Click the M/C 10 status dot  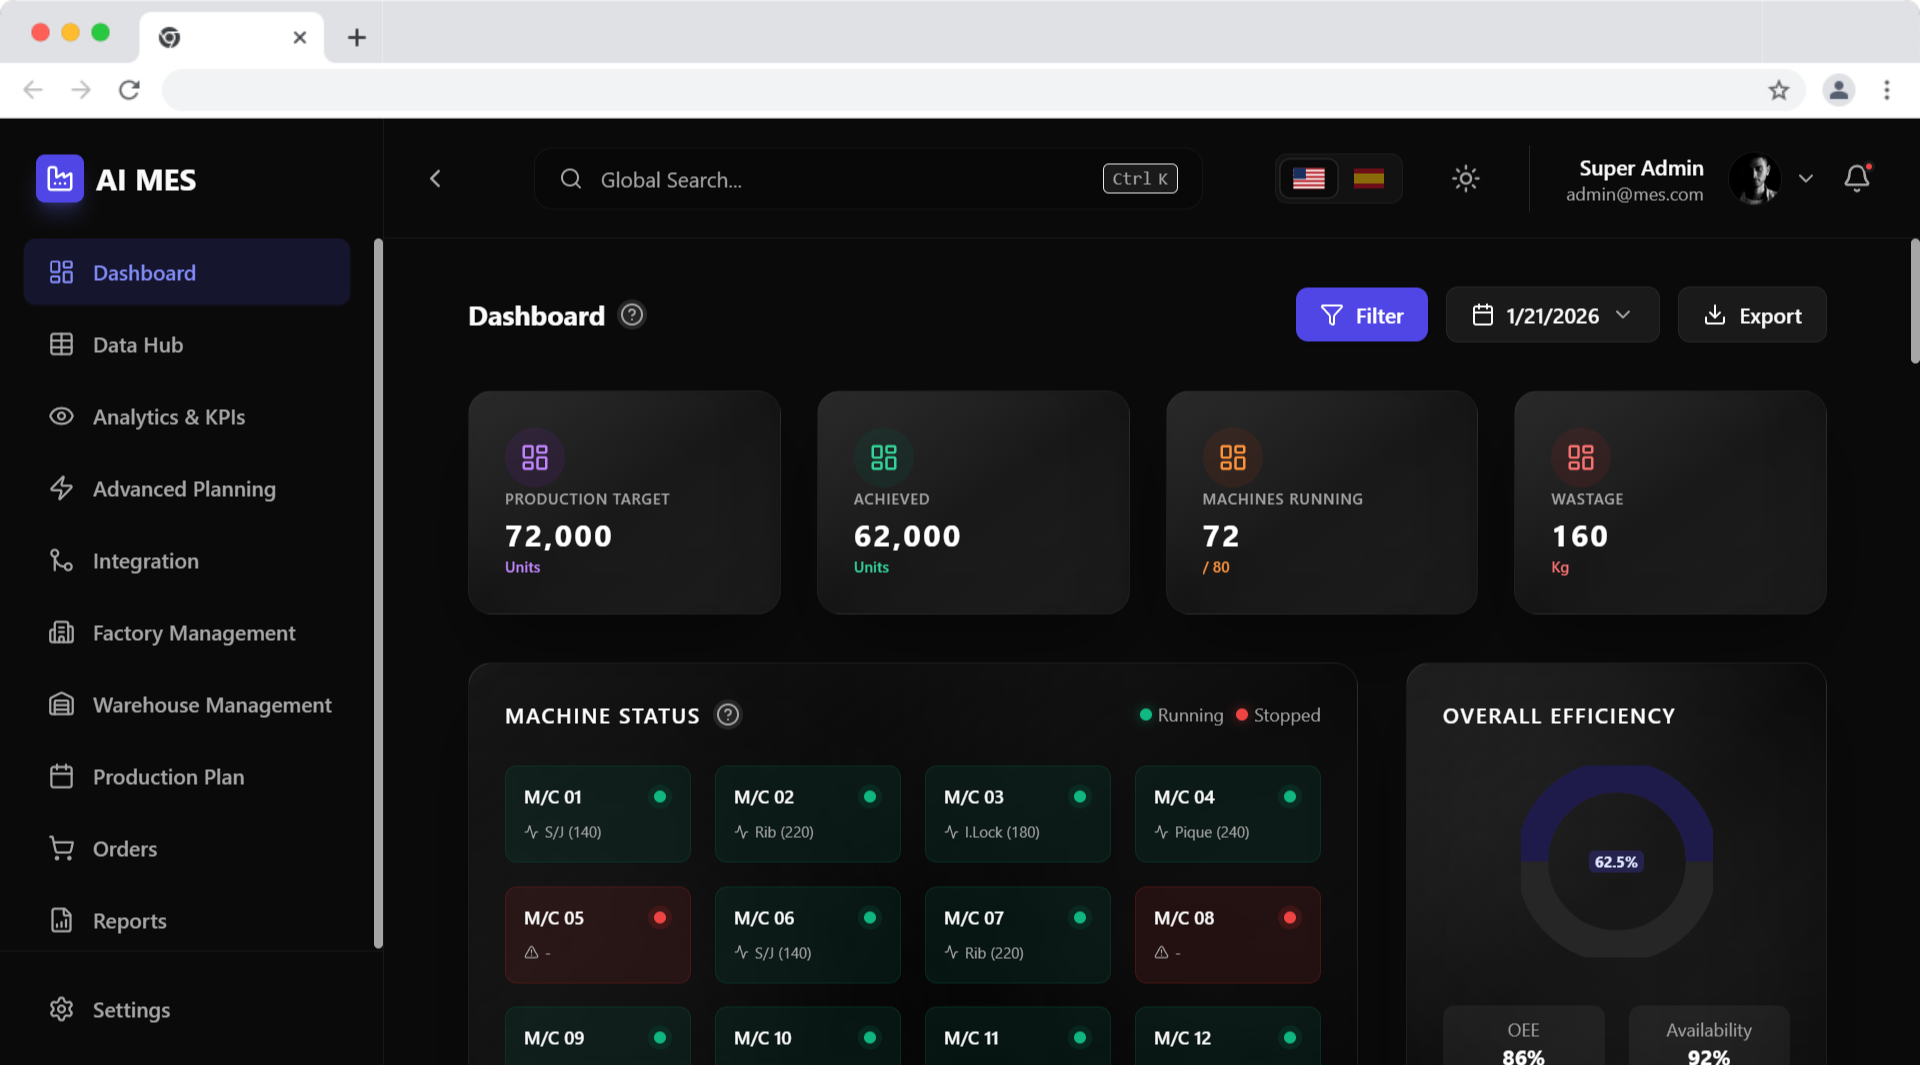pos(870,1038)
